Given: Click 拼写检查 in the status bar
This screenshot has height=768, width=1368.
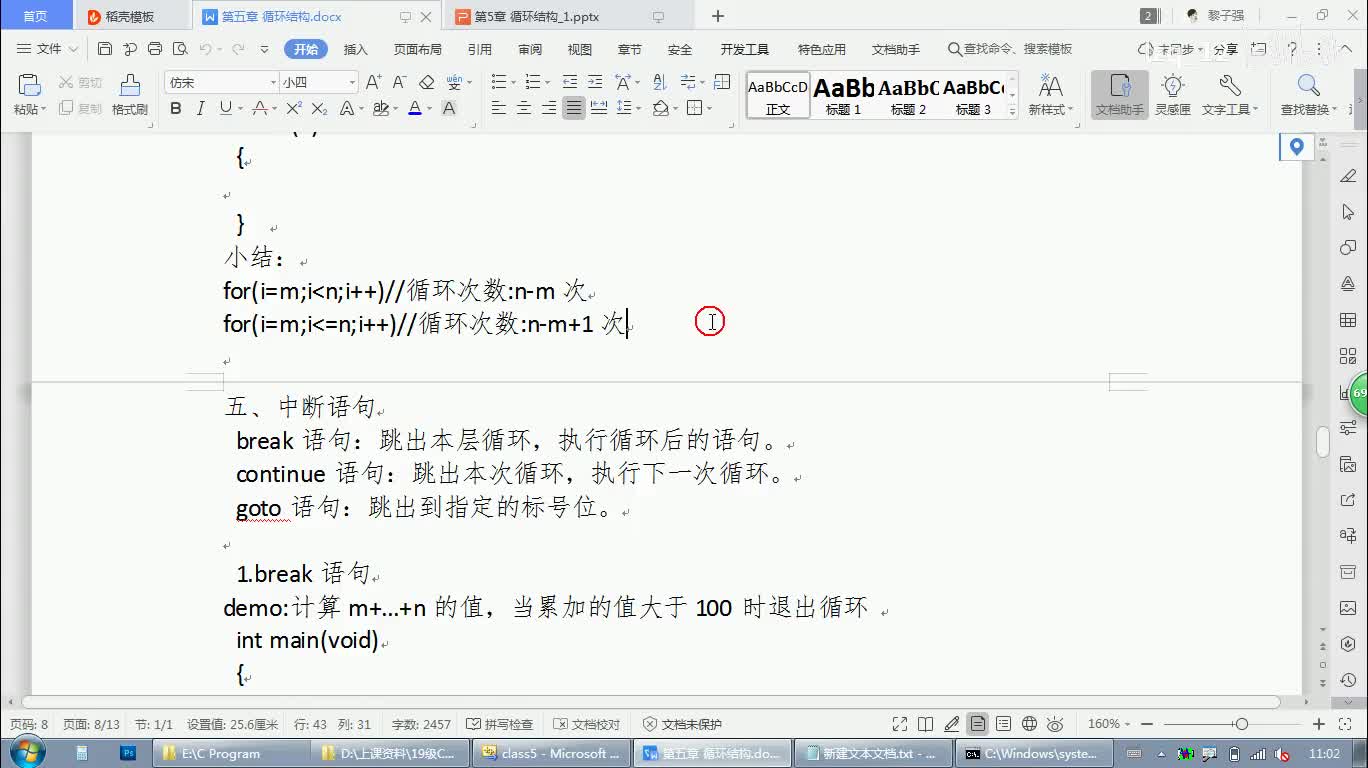Looking at the screenshot, I should [501, 724].
